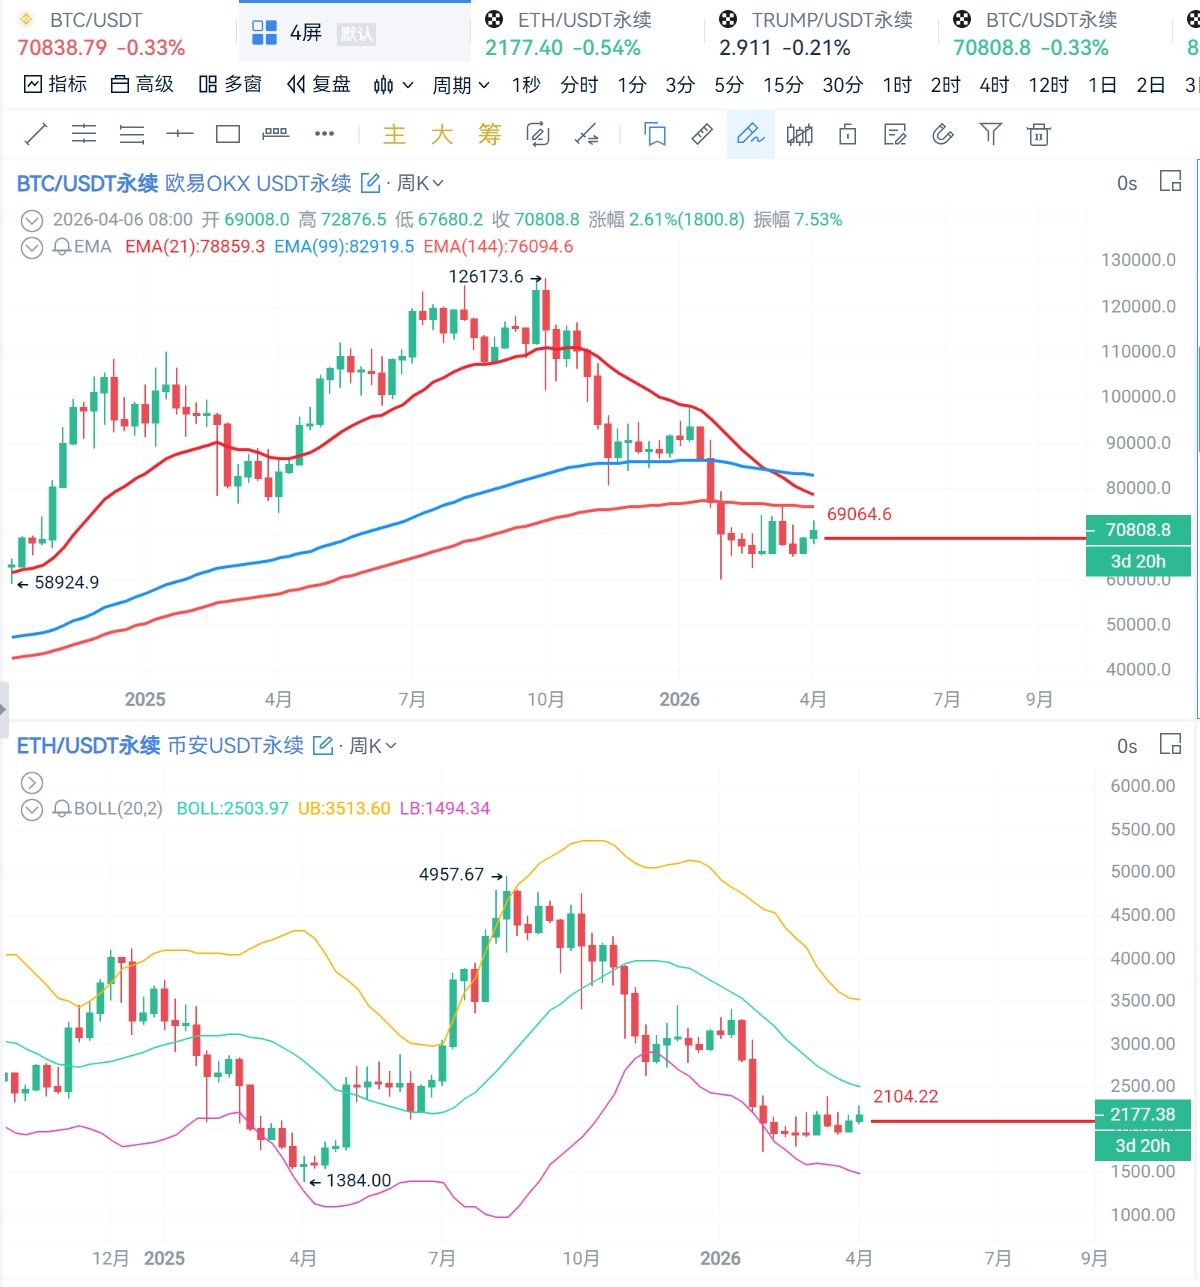This screenshot has height=1287, width=1200.
Task: Open more drawing tools (three dots)
Action: coord(324,134)
